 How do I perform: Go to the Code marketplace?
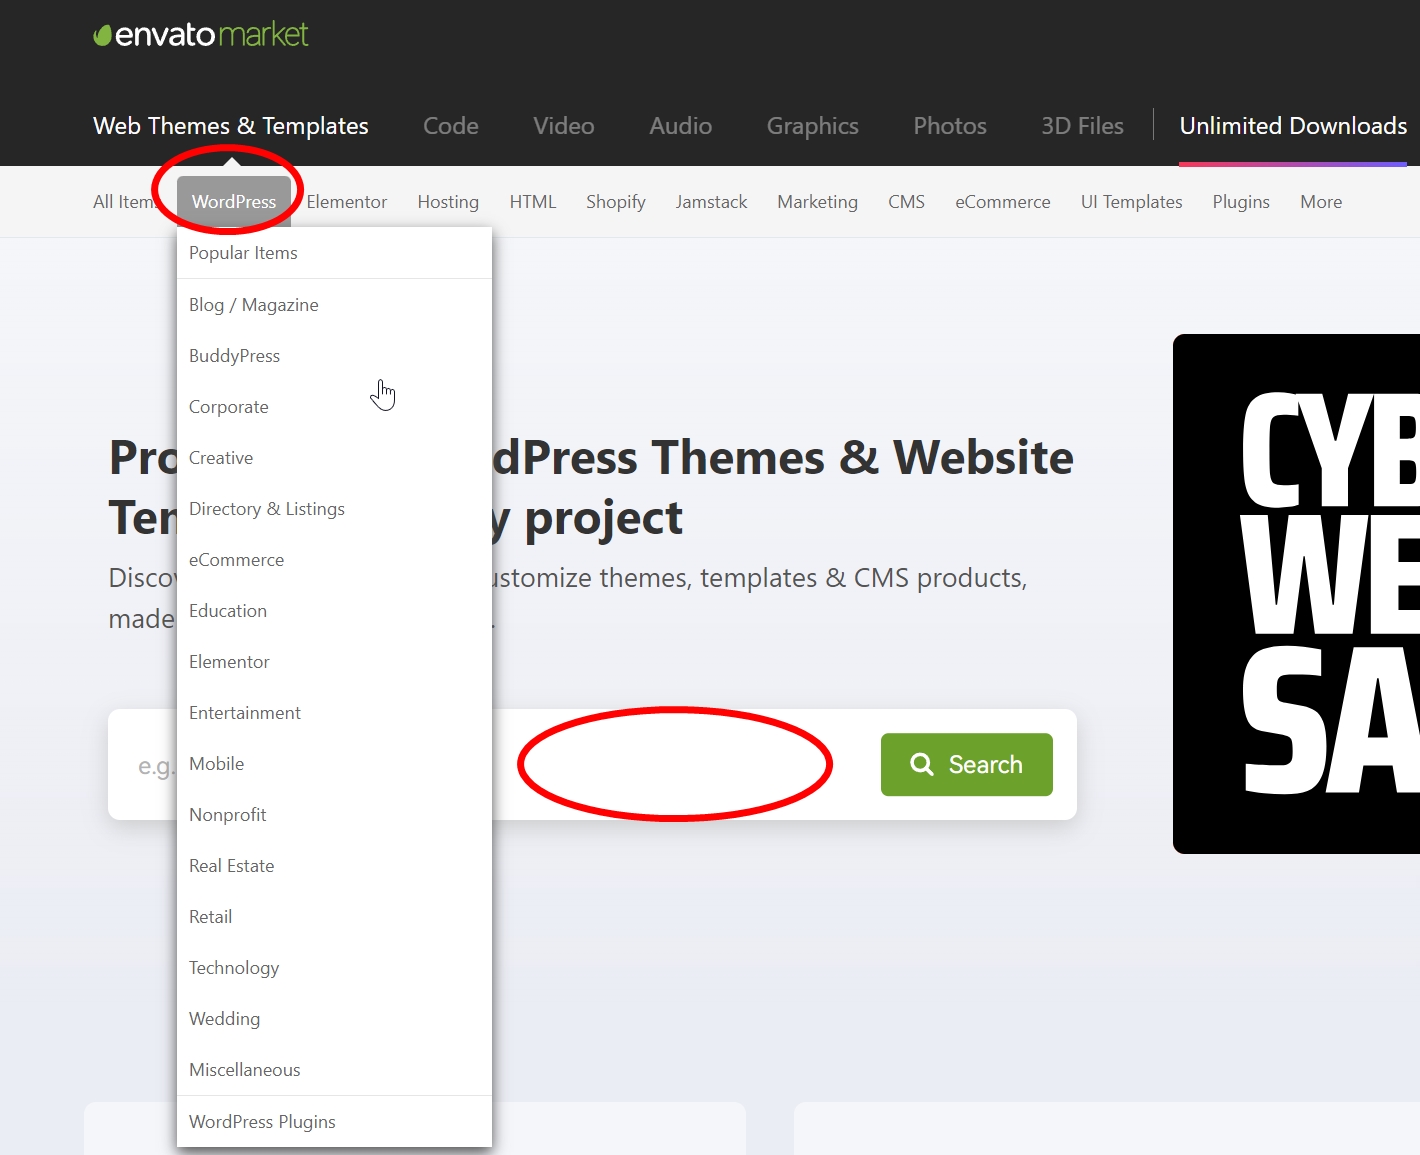coord(451,126)
